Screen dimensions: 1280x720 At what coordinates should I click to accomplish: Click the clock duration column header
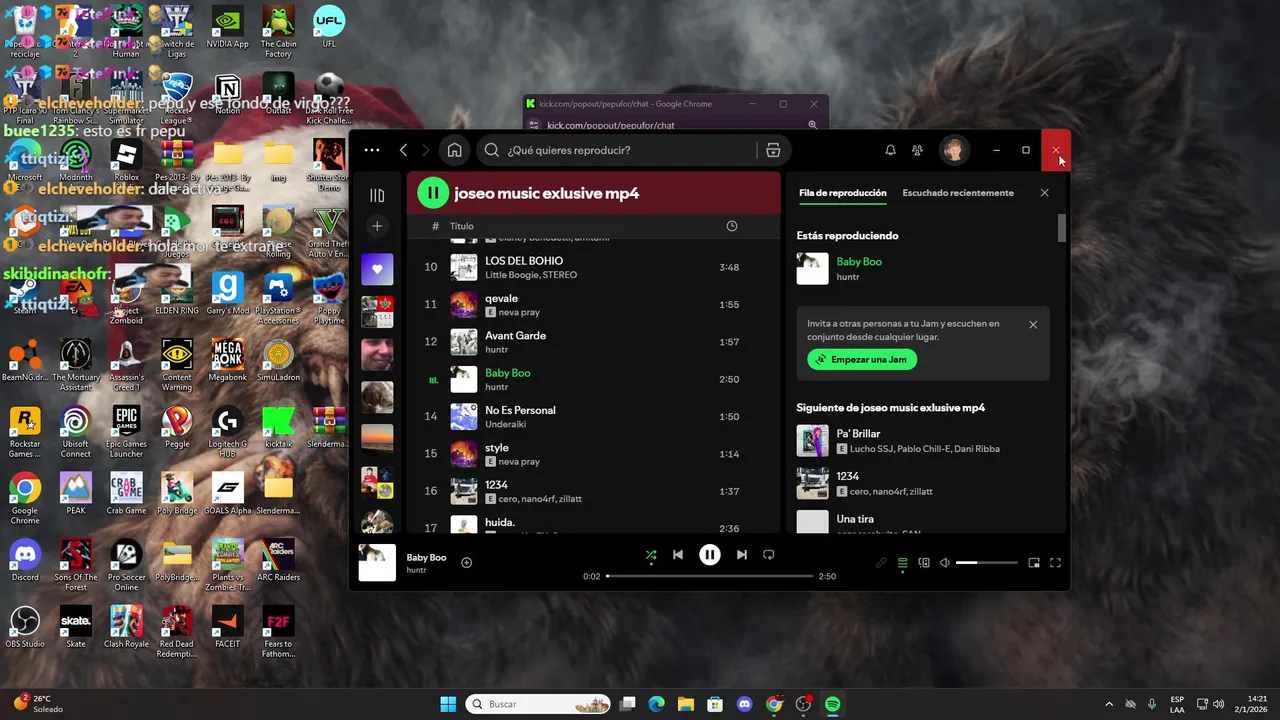(x=732, y=226)
